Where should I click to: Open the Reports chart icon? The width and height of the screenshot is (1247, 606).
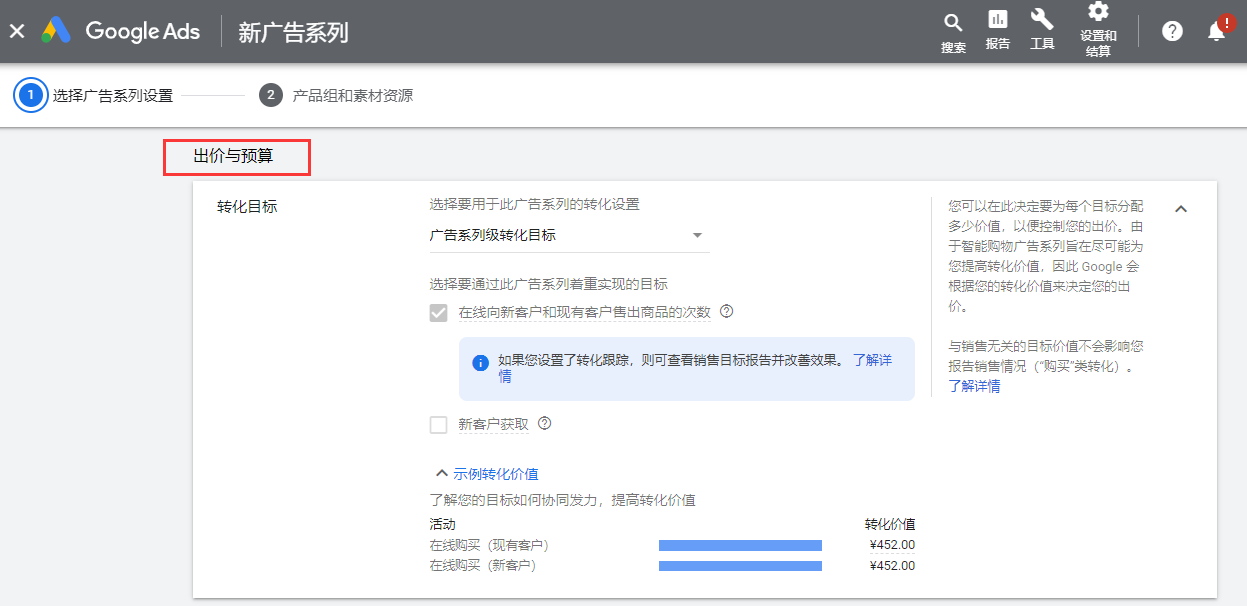tap(997, 20)
